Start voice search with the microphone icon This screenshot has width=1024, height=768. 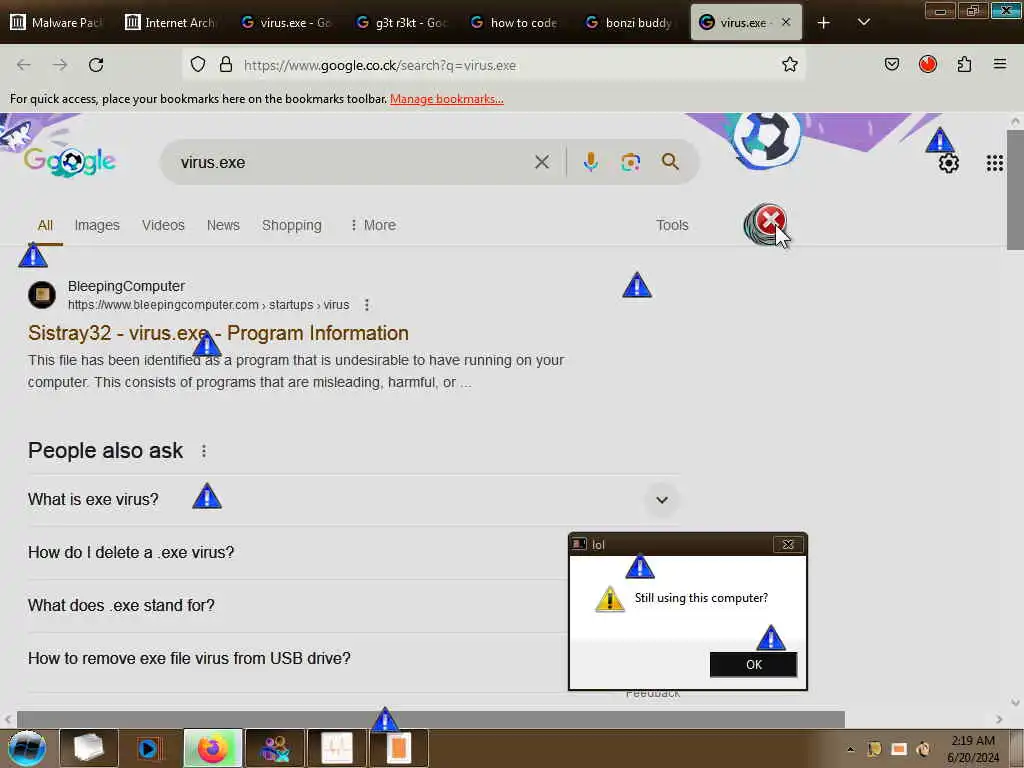590,162
